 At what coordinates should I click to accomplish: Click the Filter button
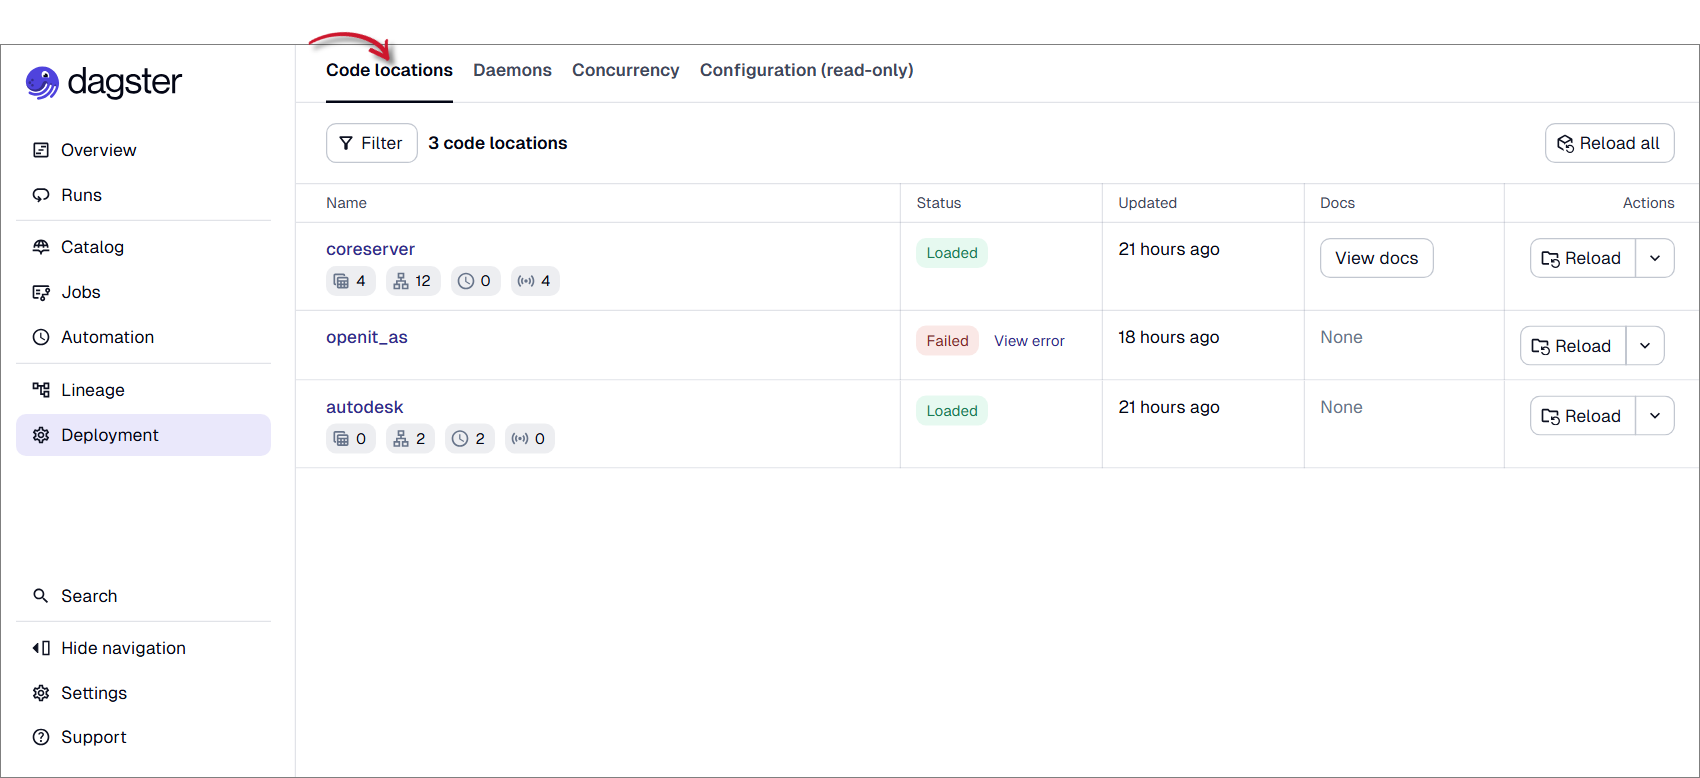(371, 143)
